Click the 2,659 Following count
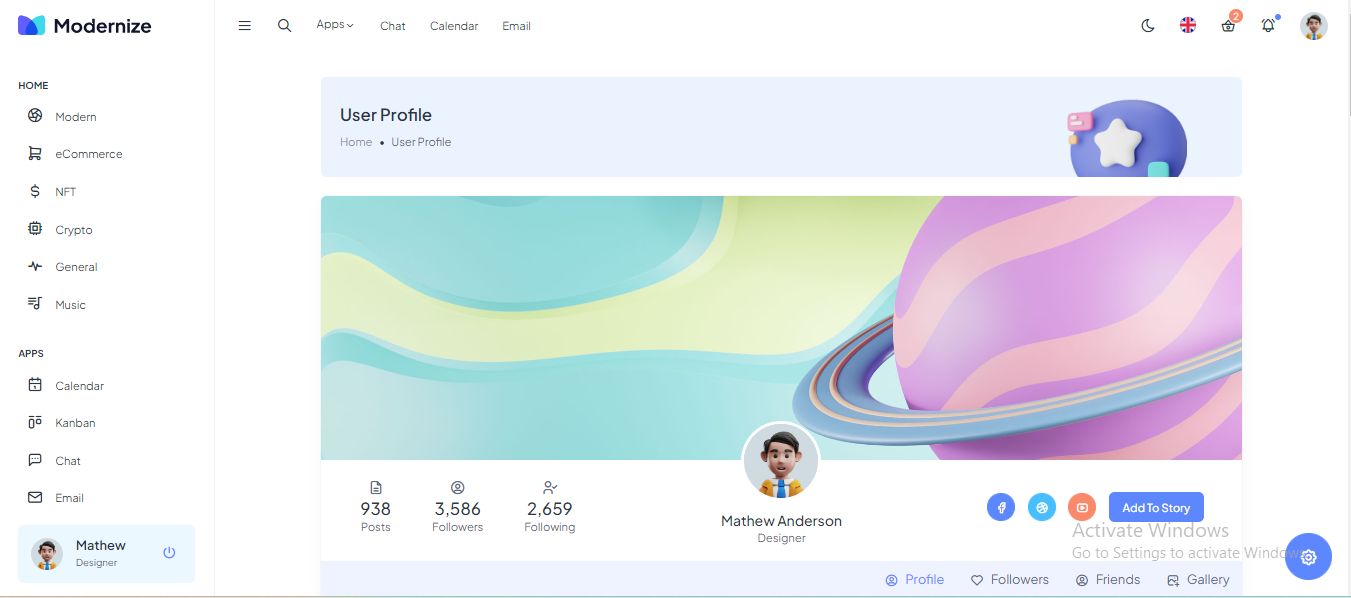Screen dimensions: 1351x598 pyautogui.click(x=550, y=509)
